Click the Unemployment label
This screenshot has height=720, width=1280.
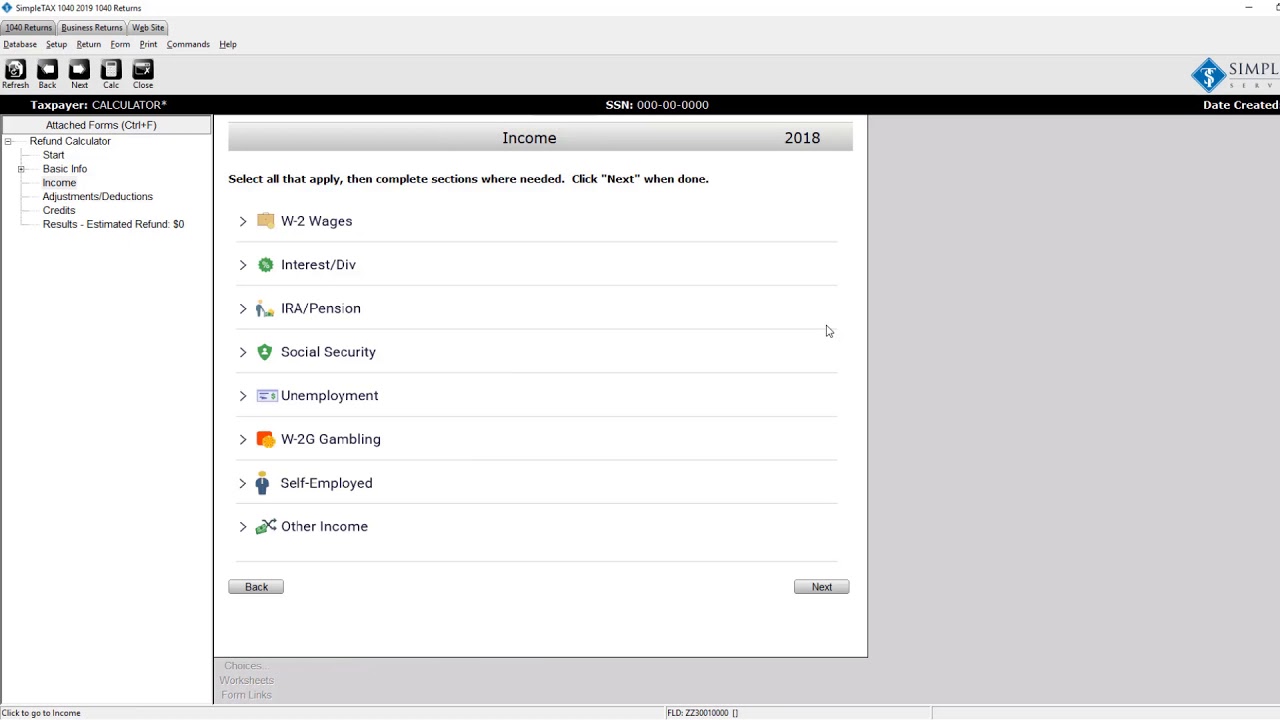tap(329, 396)
